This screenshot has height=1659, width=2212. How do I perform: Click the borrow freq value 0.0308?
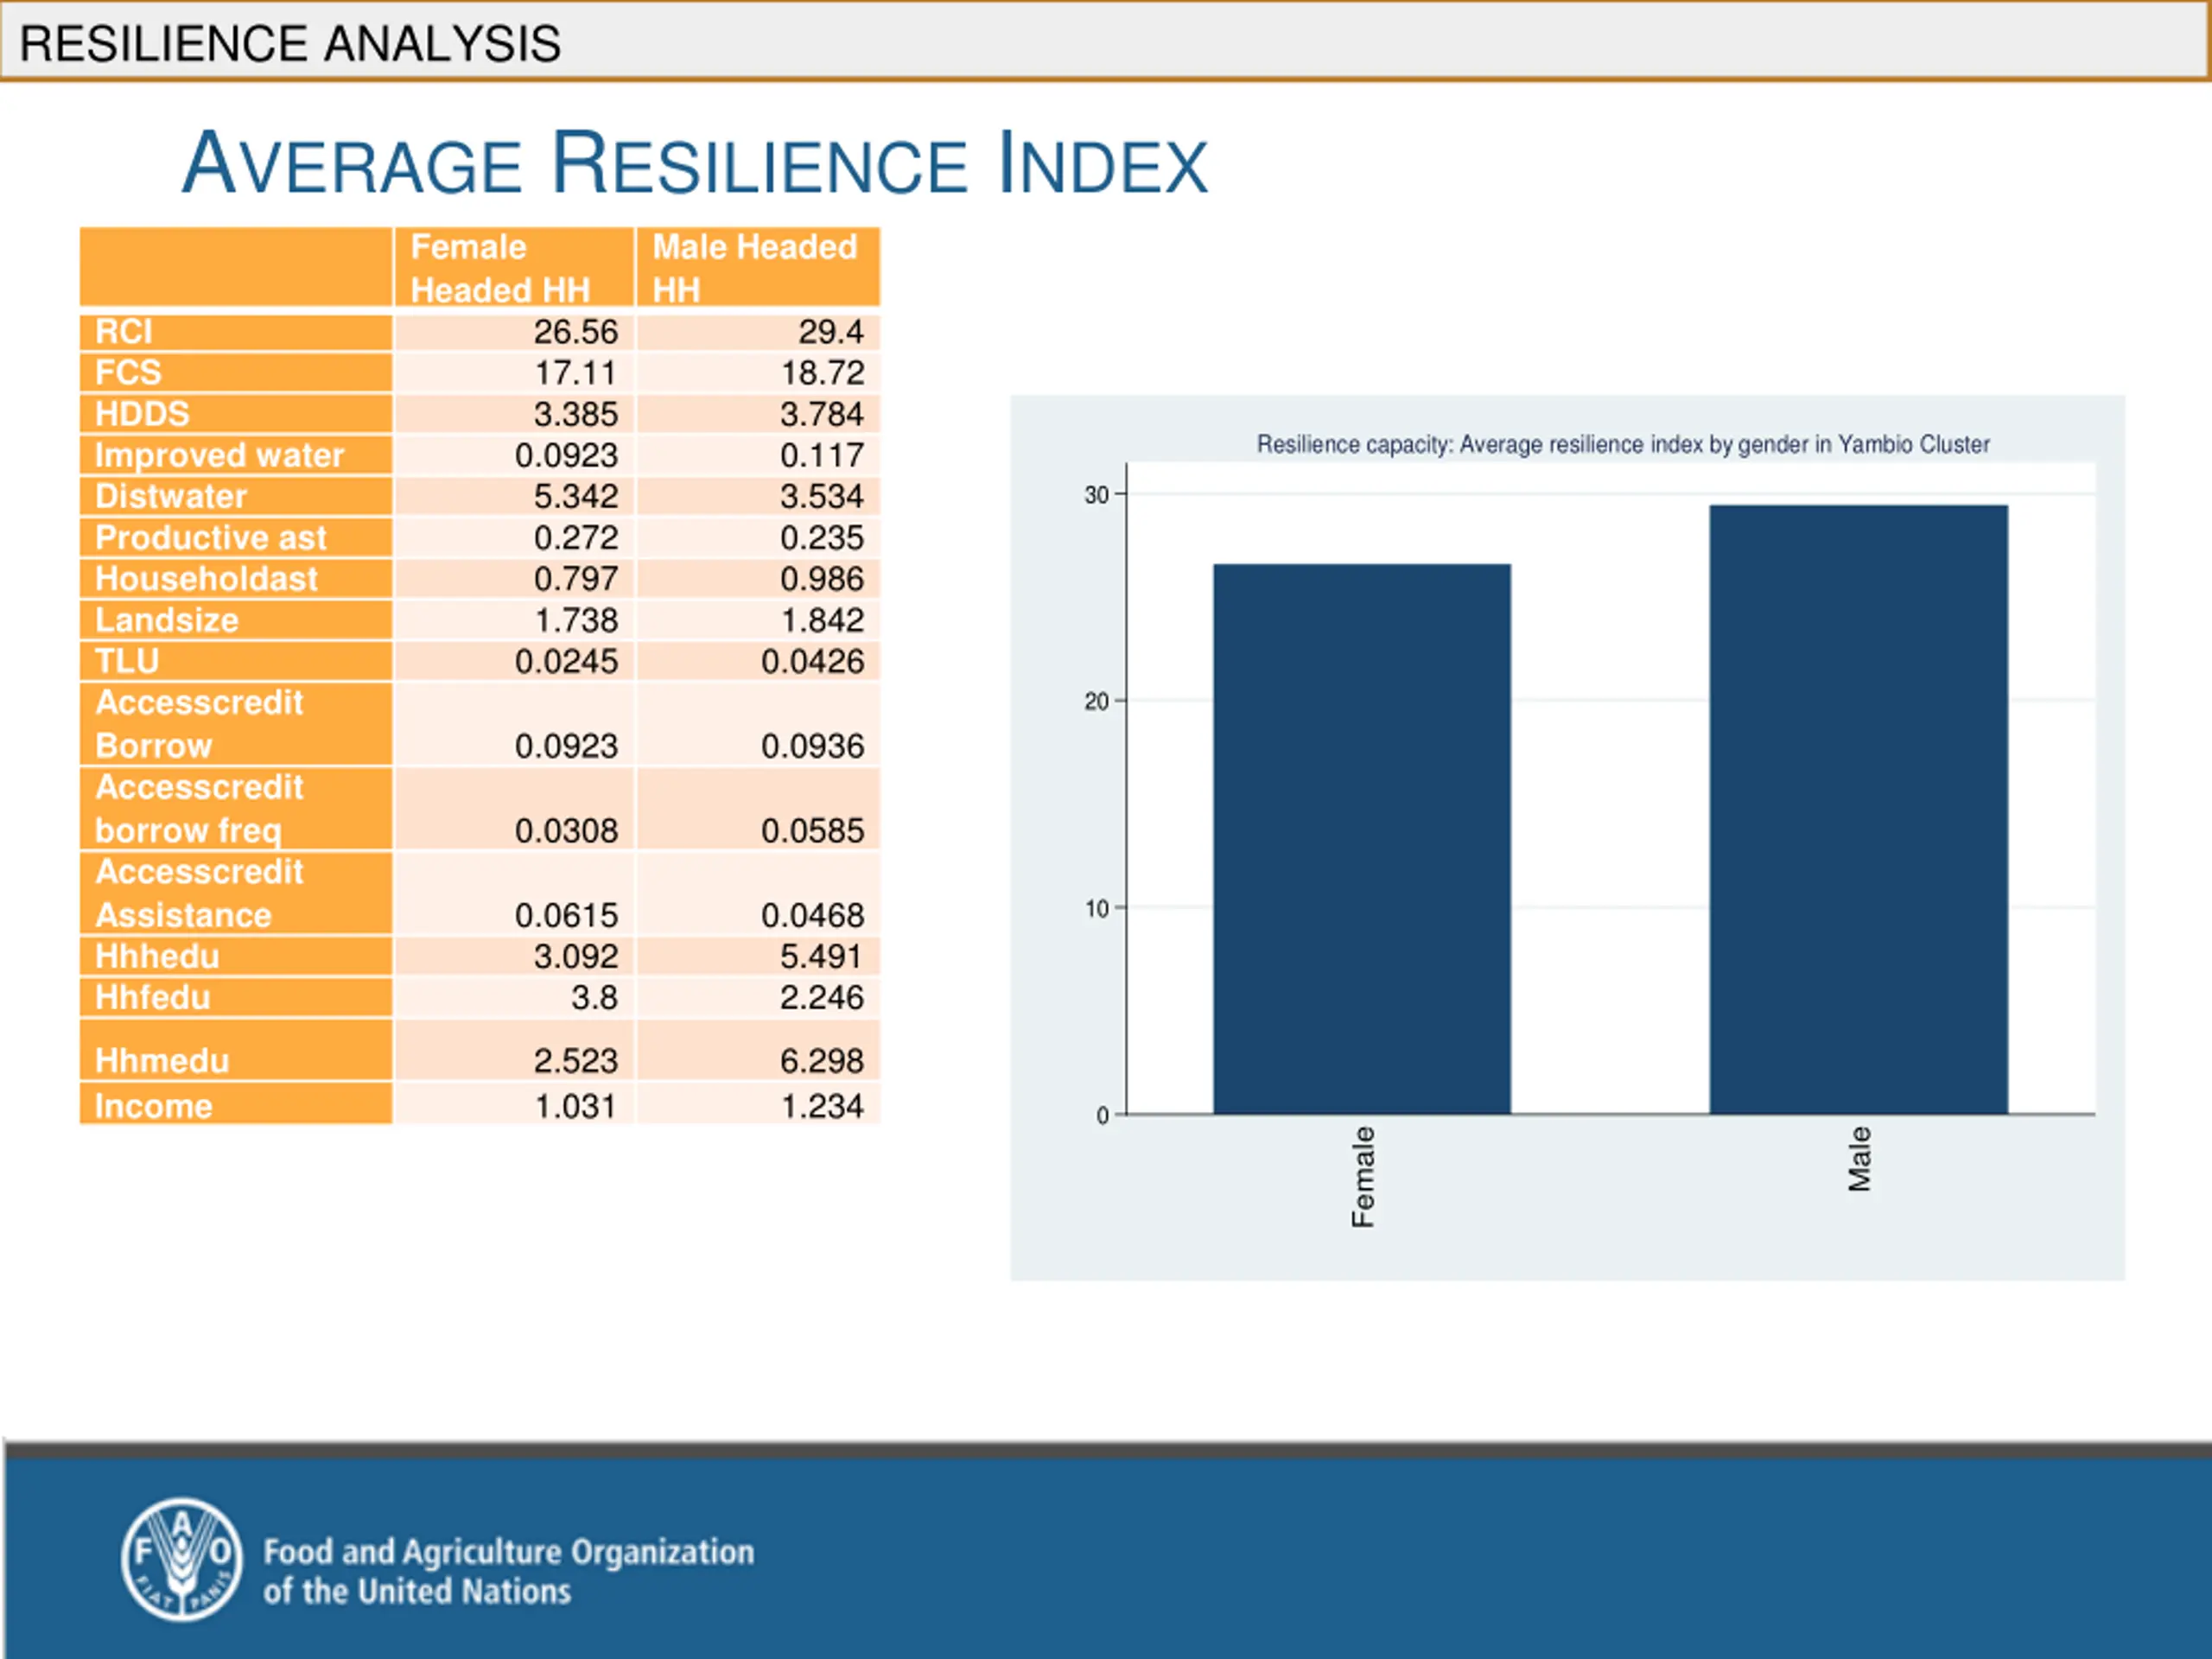[x=566, y=831]
